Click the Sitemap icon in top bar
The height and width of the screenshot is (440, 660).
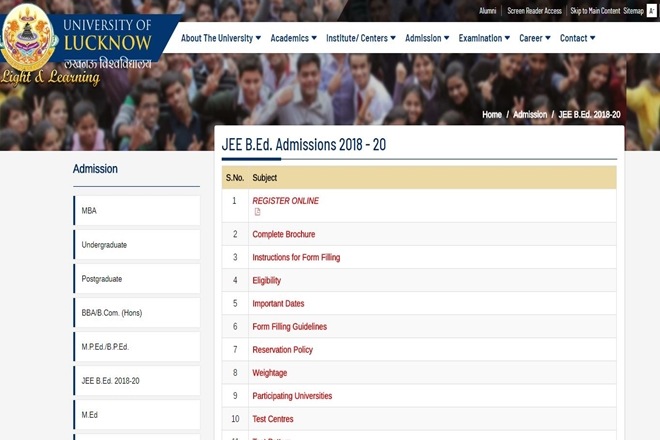point(651,11)
